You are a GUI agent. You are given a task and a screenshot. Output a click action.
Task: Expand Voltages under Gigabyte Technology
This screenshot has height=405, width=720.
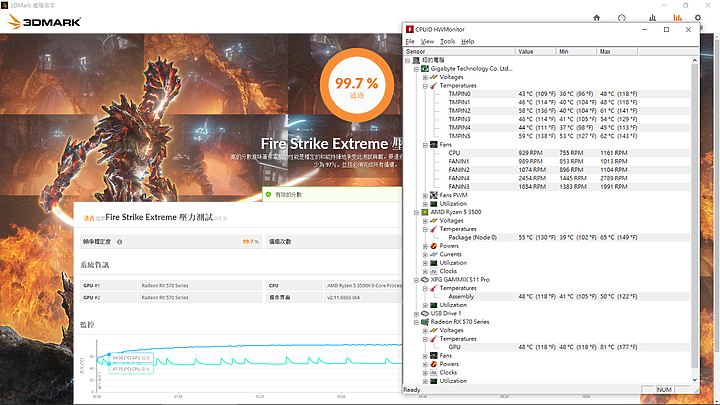pos(425,77)
